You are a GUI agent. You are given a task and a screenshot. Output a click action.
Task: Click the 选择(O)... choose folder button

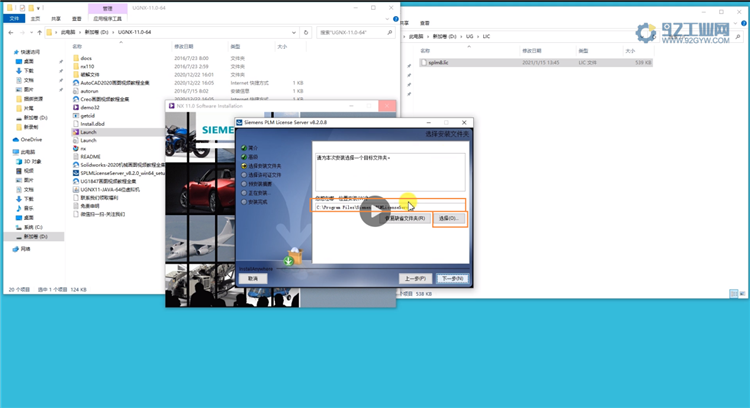click(x=449, y=219)
